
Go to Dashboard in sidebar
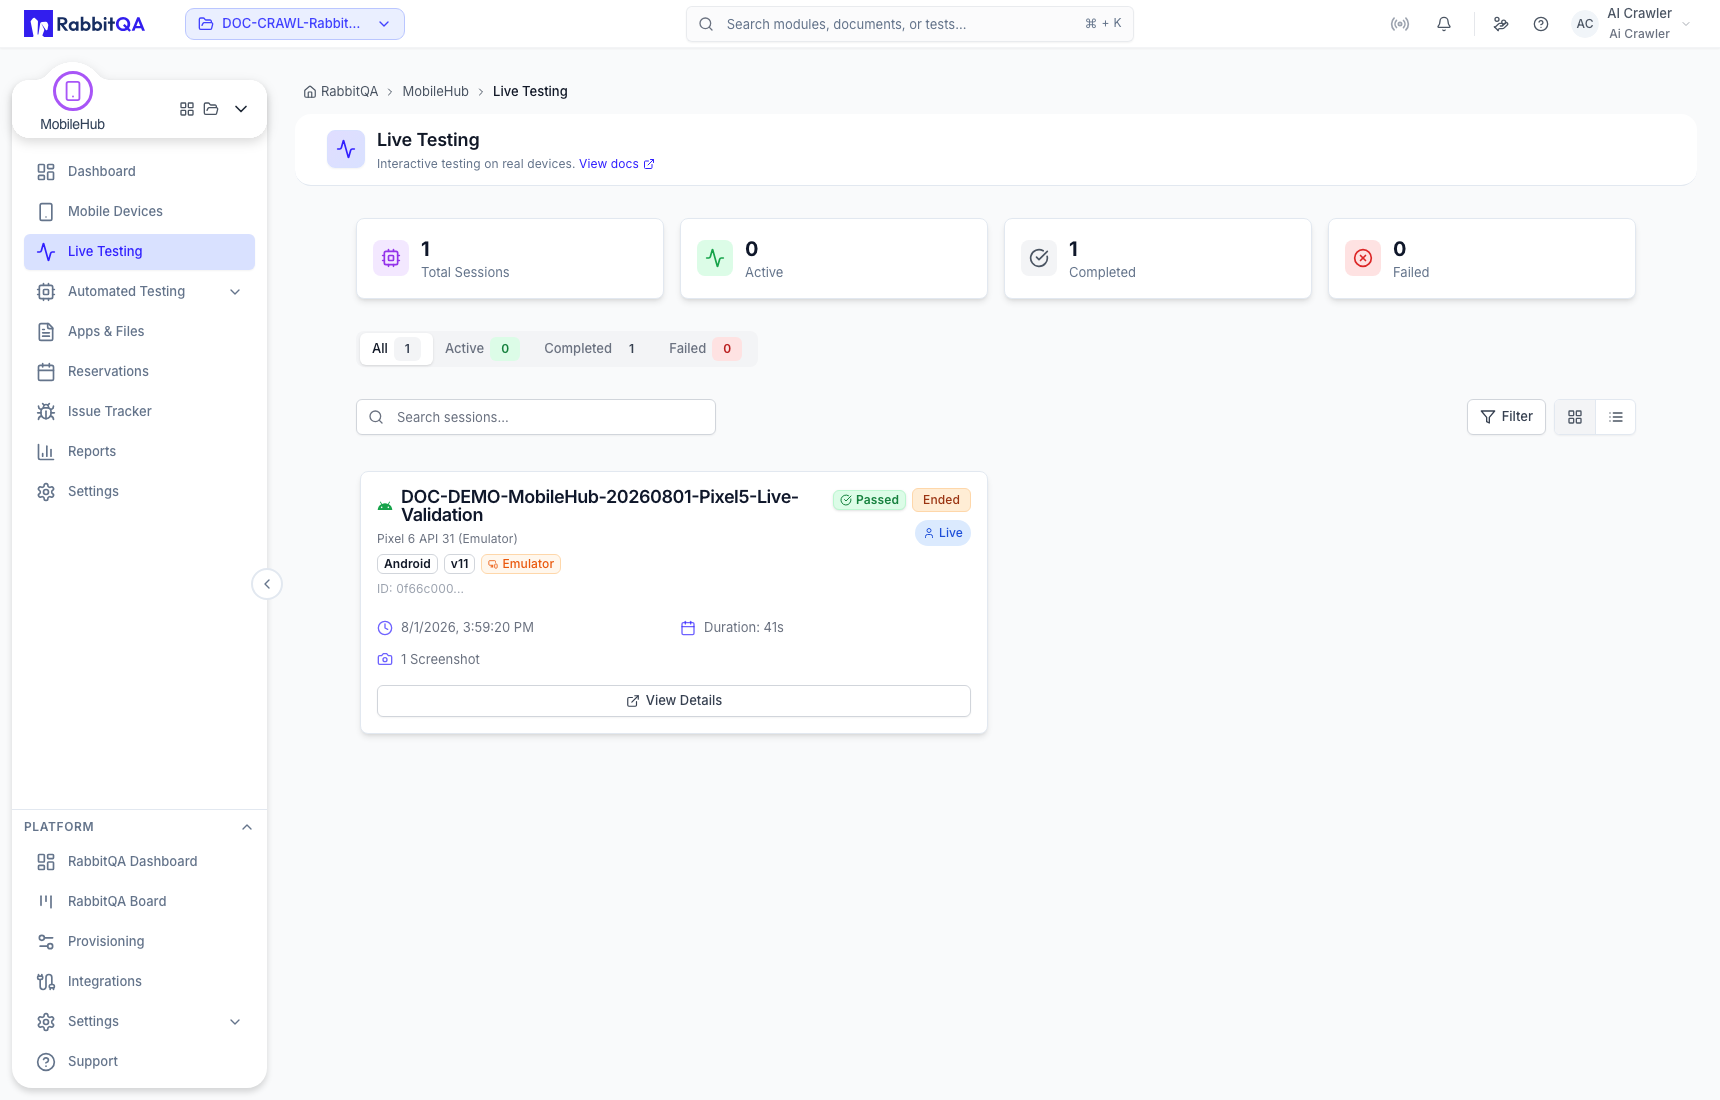pyautogui.click(x=139, y=172)
